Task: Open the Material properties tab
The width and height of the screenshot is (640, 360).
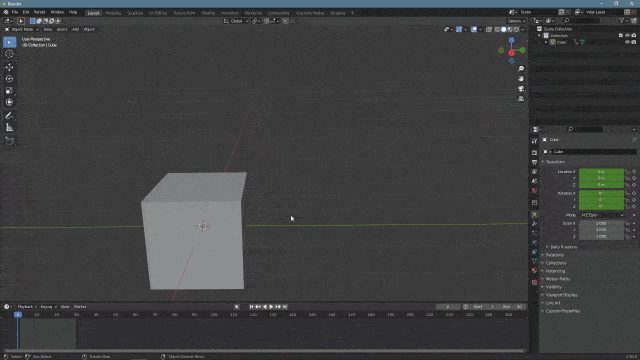Action: 534,271
